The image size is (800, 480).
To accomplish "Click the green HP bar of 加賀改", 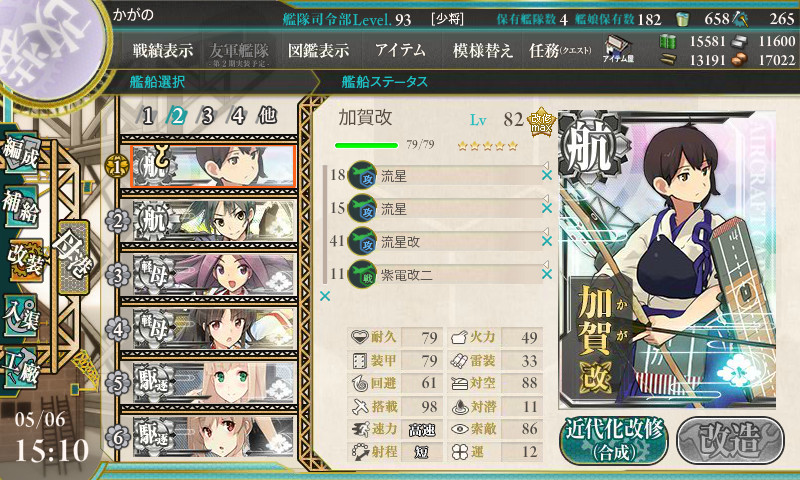I will coord(366,145).
